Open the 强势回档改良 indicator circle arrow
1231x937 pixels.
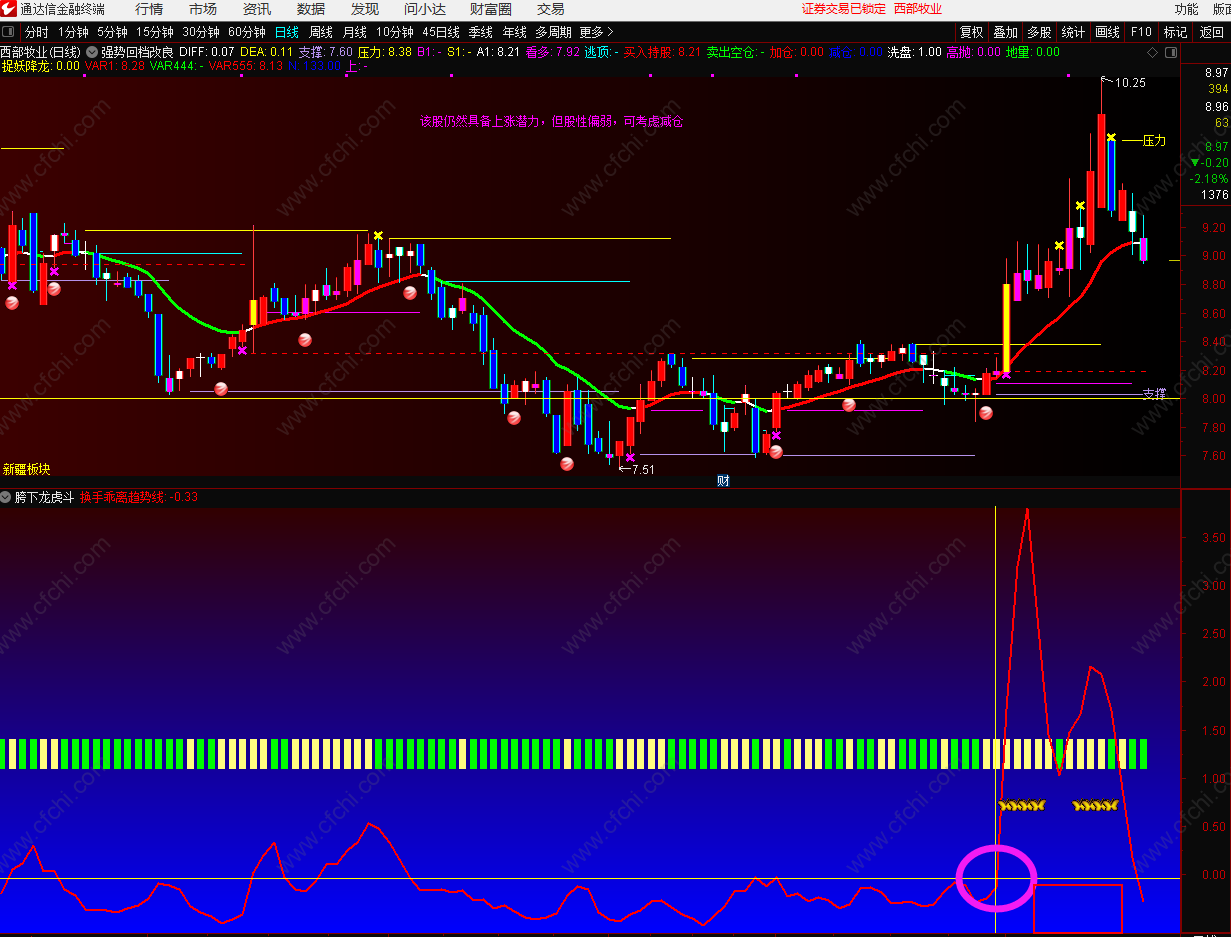(x=93, y=52)
